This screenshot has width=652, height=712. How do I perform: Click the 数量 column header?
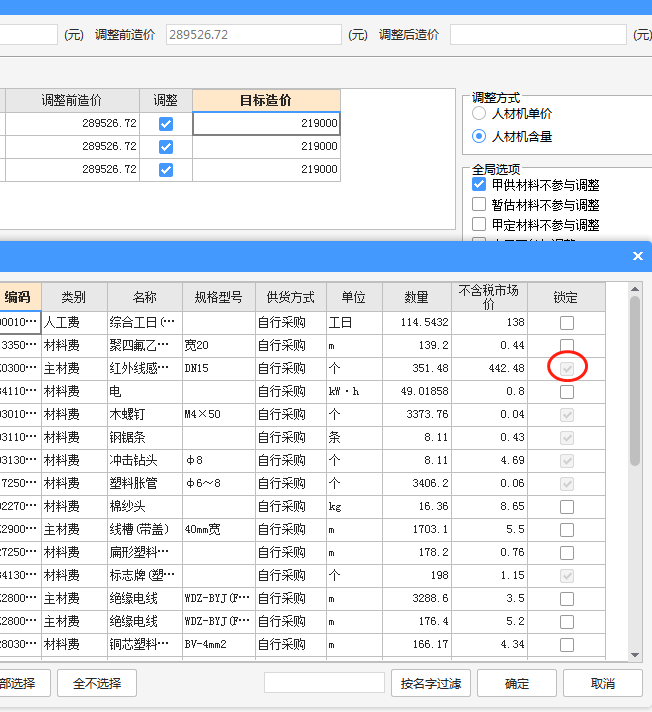coord(417,297)
